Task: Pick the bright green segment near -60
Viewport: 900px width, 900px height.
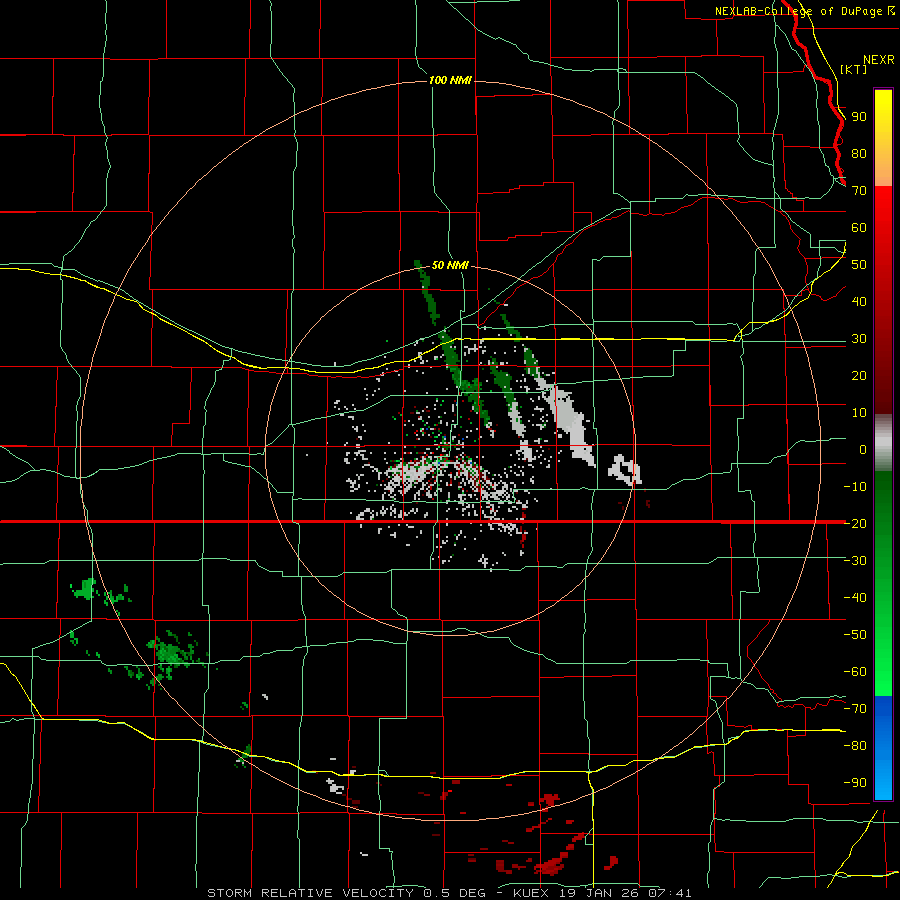Action: click(883, 672)
